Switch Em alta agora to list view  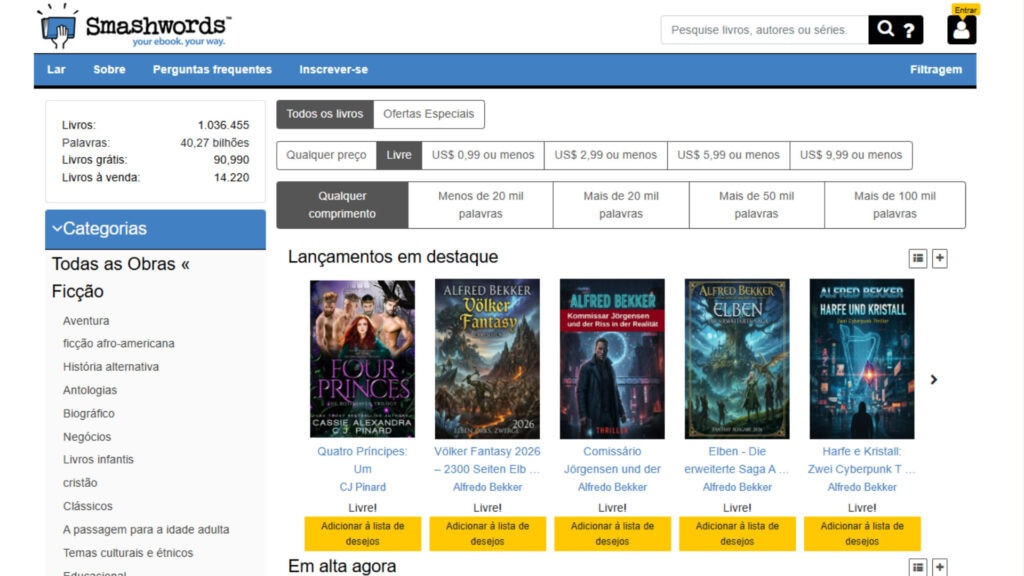point(918,567)
